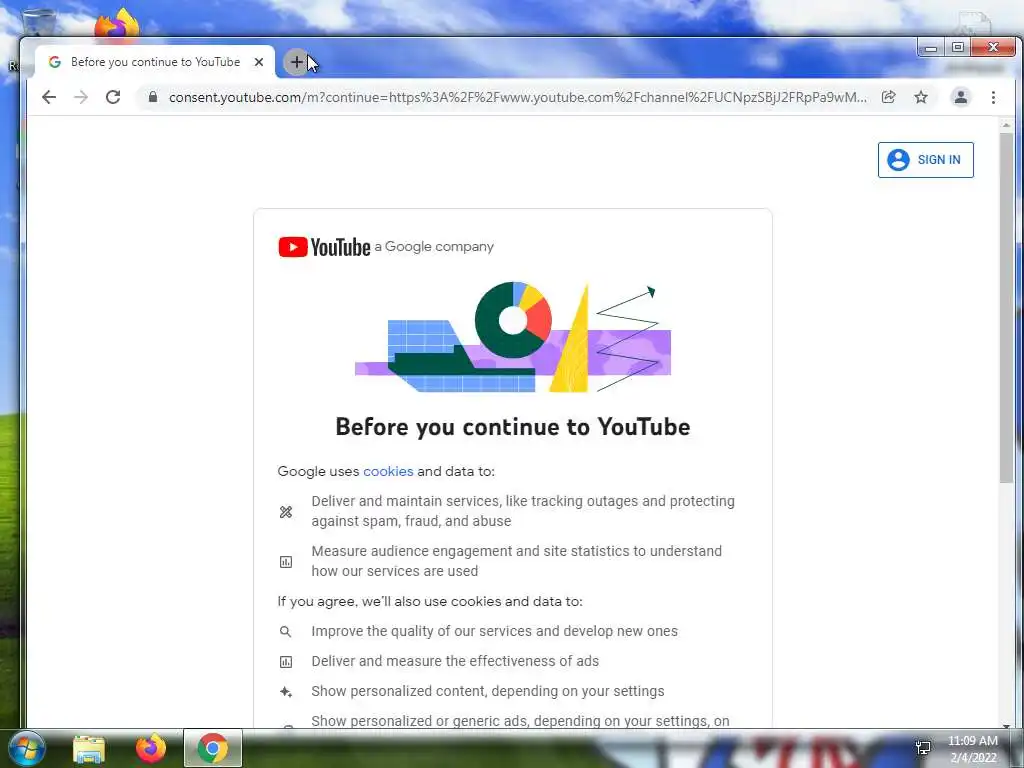Open a new tab with plus button
This screenshot has height=768, width=1024.
click(296, 62)
